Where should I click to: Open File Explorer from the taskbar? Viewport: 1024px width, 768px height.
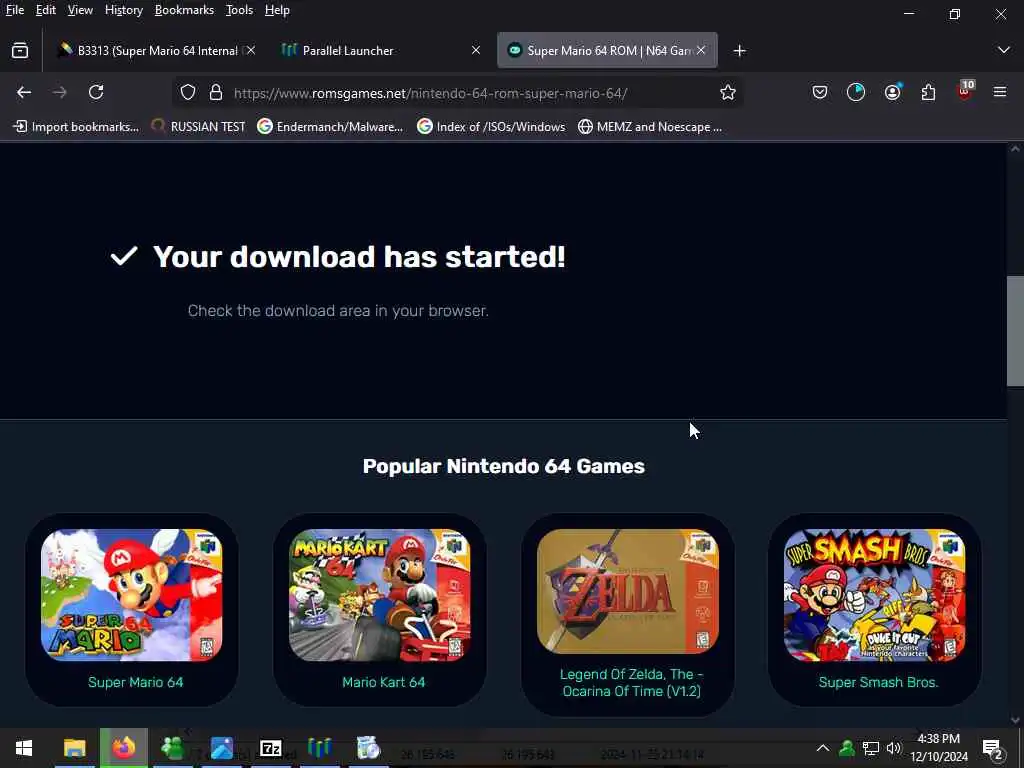[74, 748]
